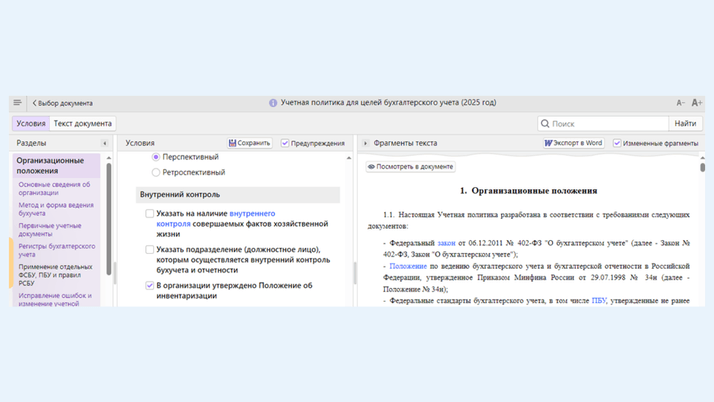The image size is (714, 402).
Task: Switch to the Текст документа tab
Action: point(83,124)
